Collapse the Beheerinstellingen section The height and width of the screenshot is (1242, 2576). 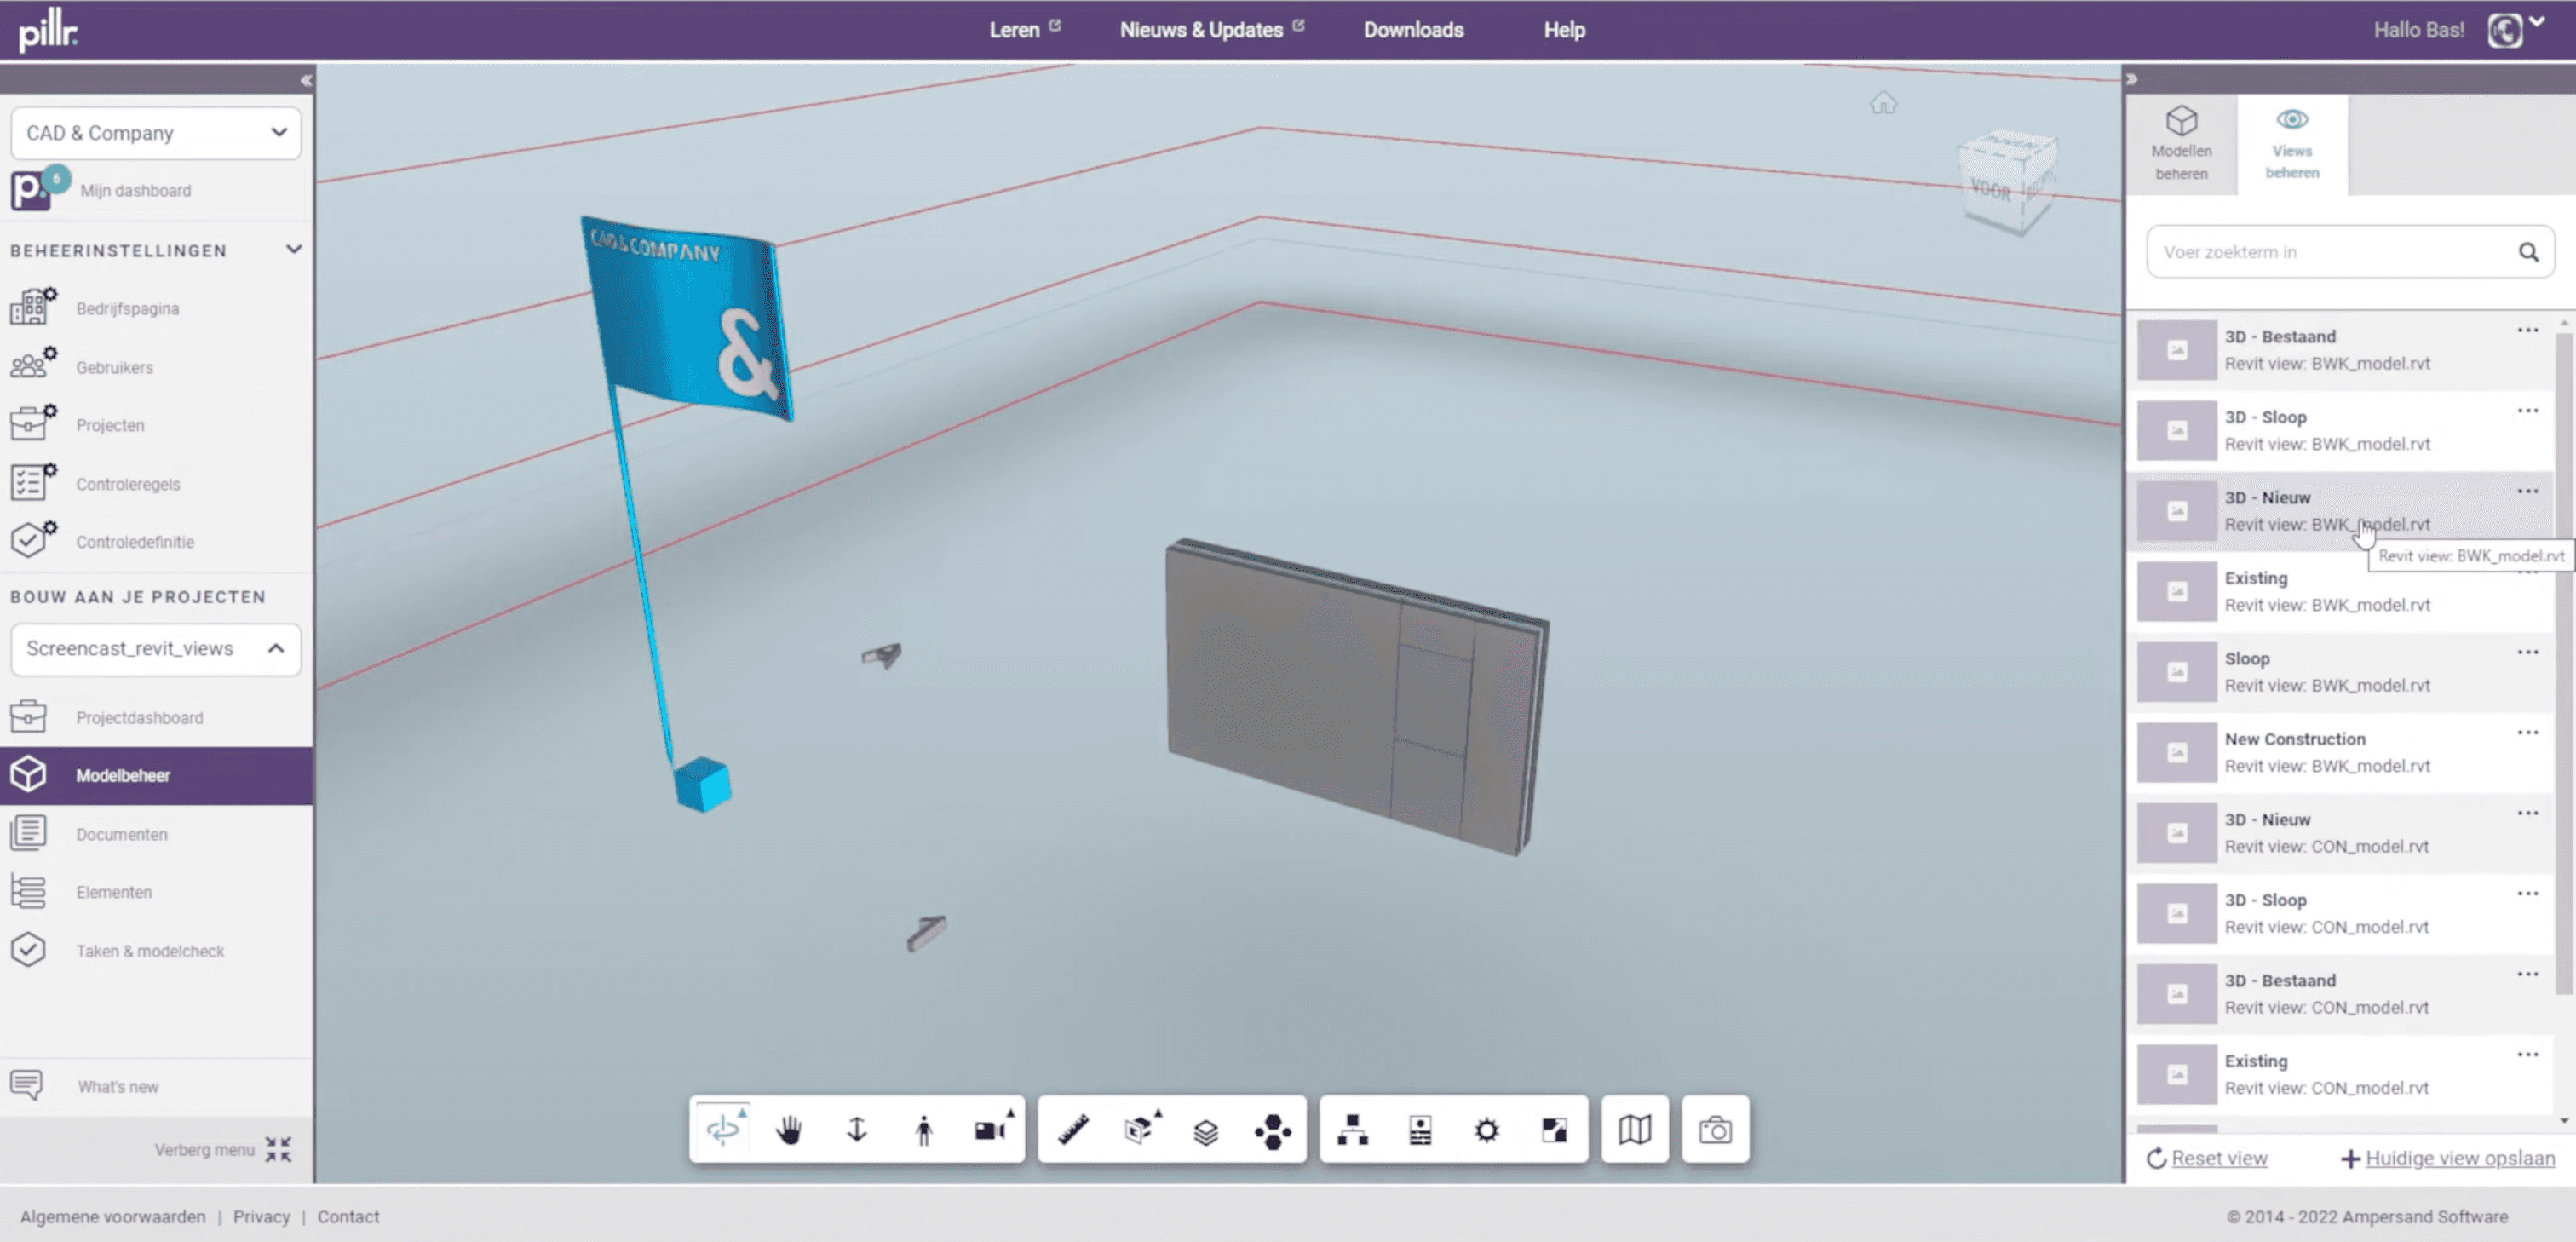(293, 249)
